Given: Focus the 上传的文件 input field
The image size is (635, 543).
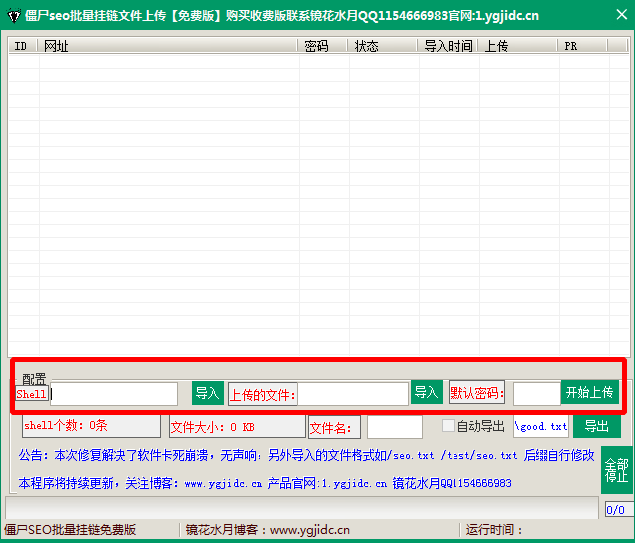Looking at the screenshot, I should pyautogui.click(x=352, y=394).
